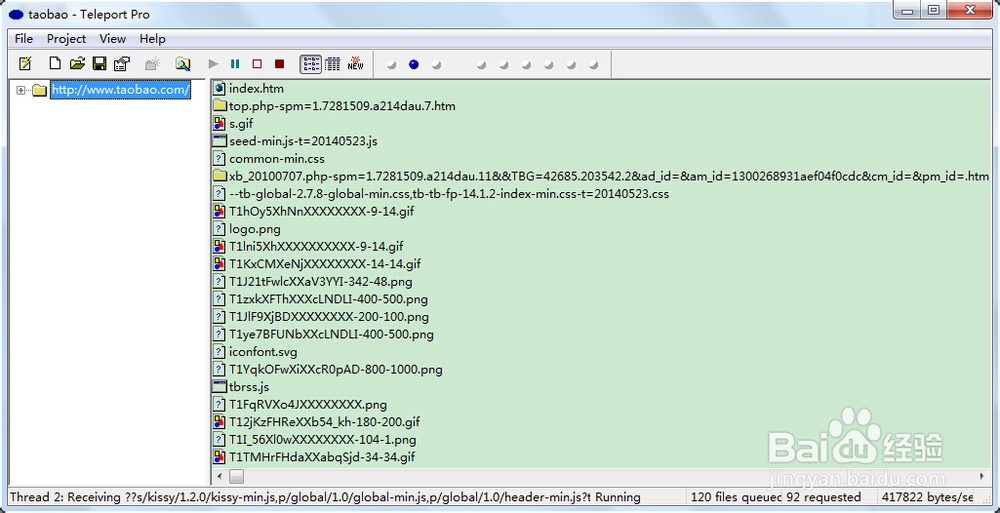This screenshot has height=513, width=1000.
Task: Click the '92 requested' status text
Action: [823, 497]
